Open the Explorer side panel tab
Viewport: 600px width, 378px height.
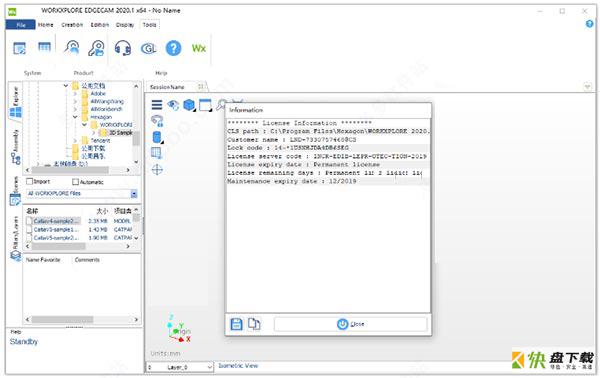coord(16,103)
